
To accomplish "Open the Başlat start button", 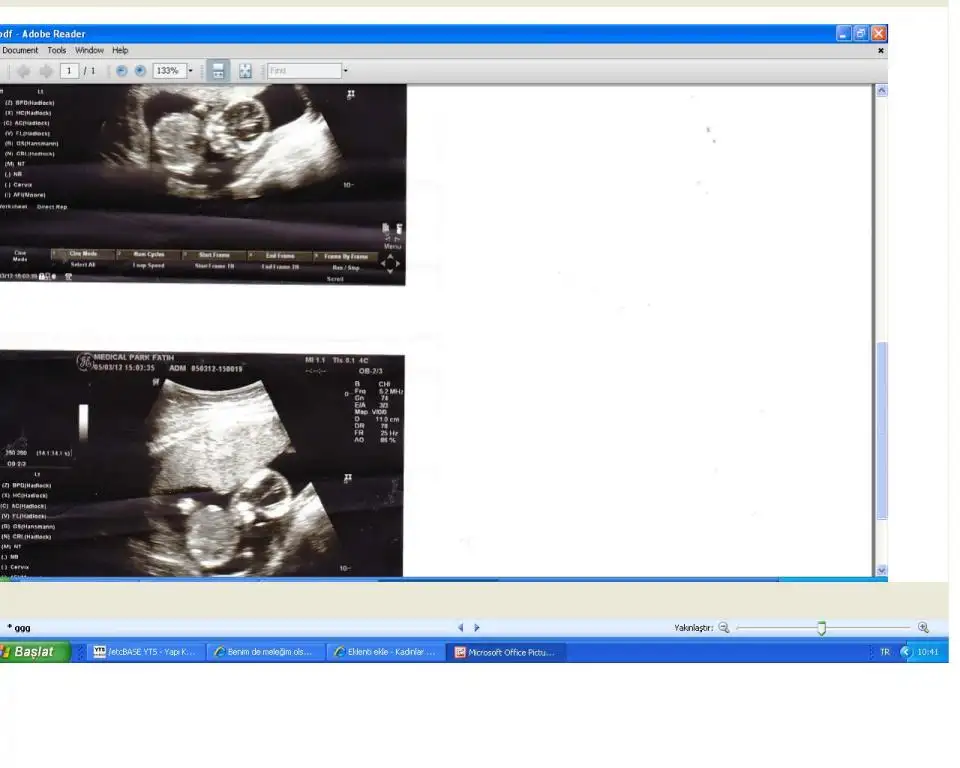I will pos(35,652).
